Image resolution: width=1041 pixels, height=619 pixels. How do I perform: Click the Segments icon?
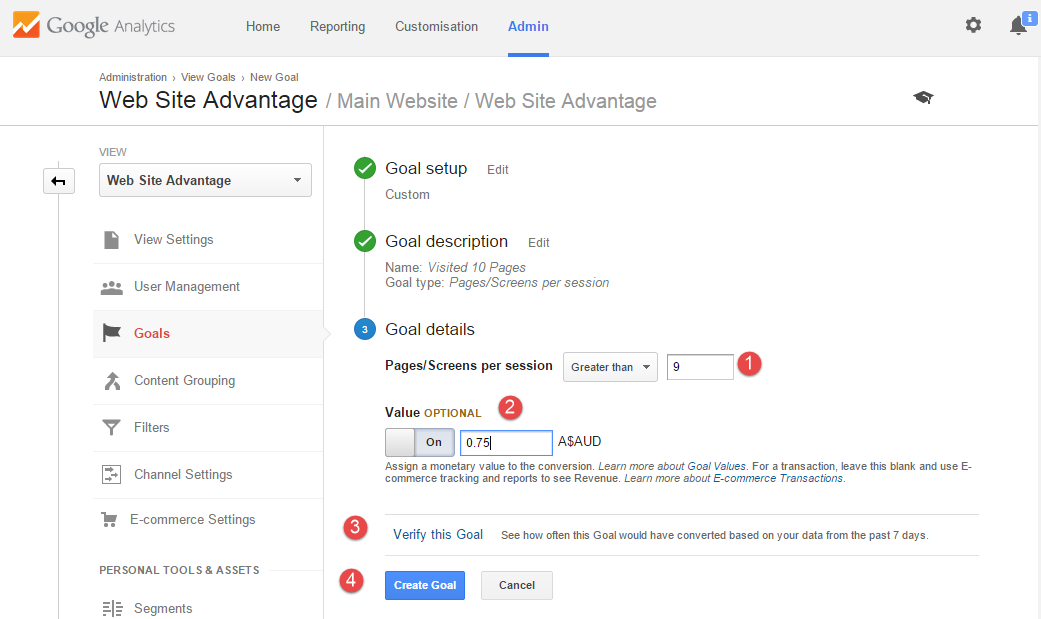pyautogui.click(x=112, y=608)
